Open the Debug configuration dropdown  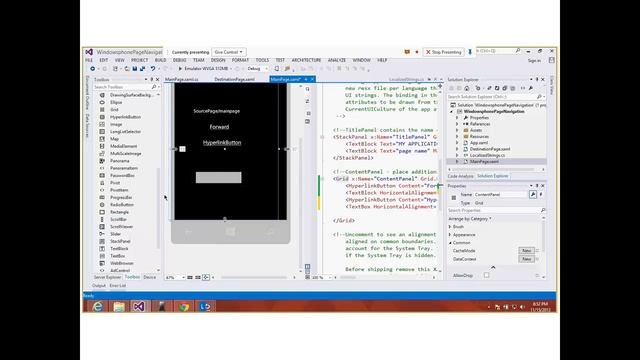(x=257, y=69)
